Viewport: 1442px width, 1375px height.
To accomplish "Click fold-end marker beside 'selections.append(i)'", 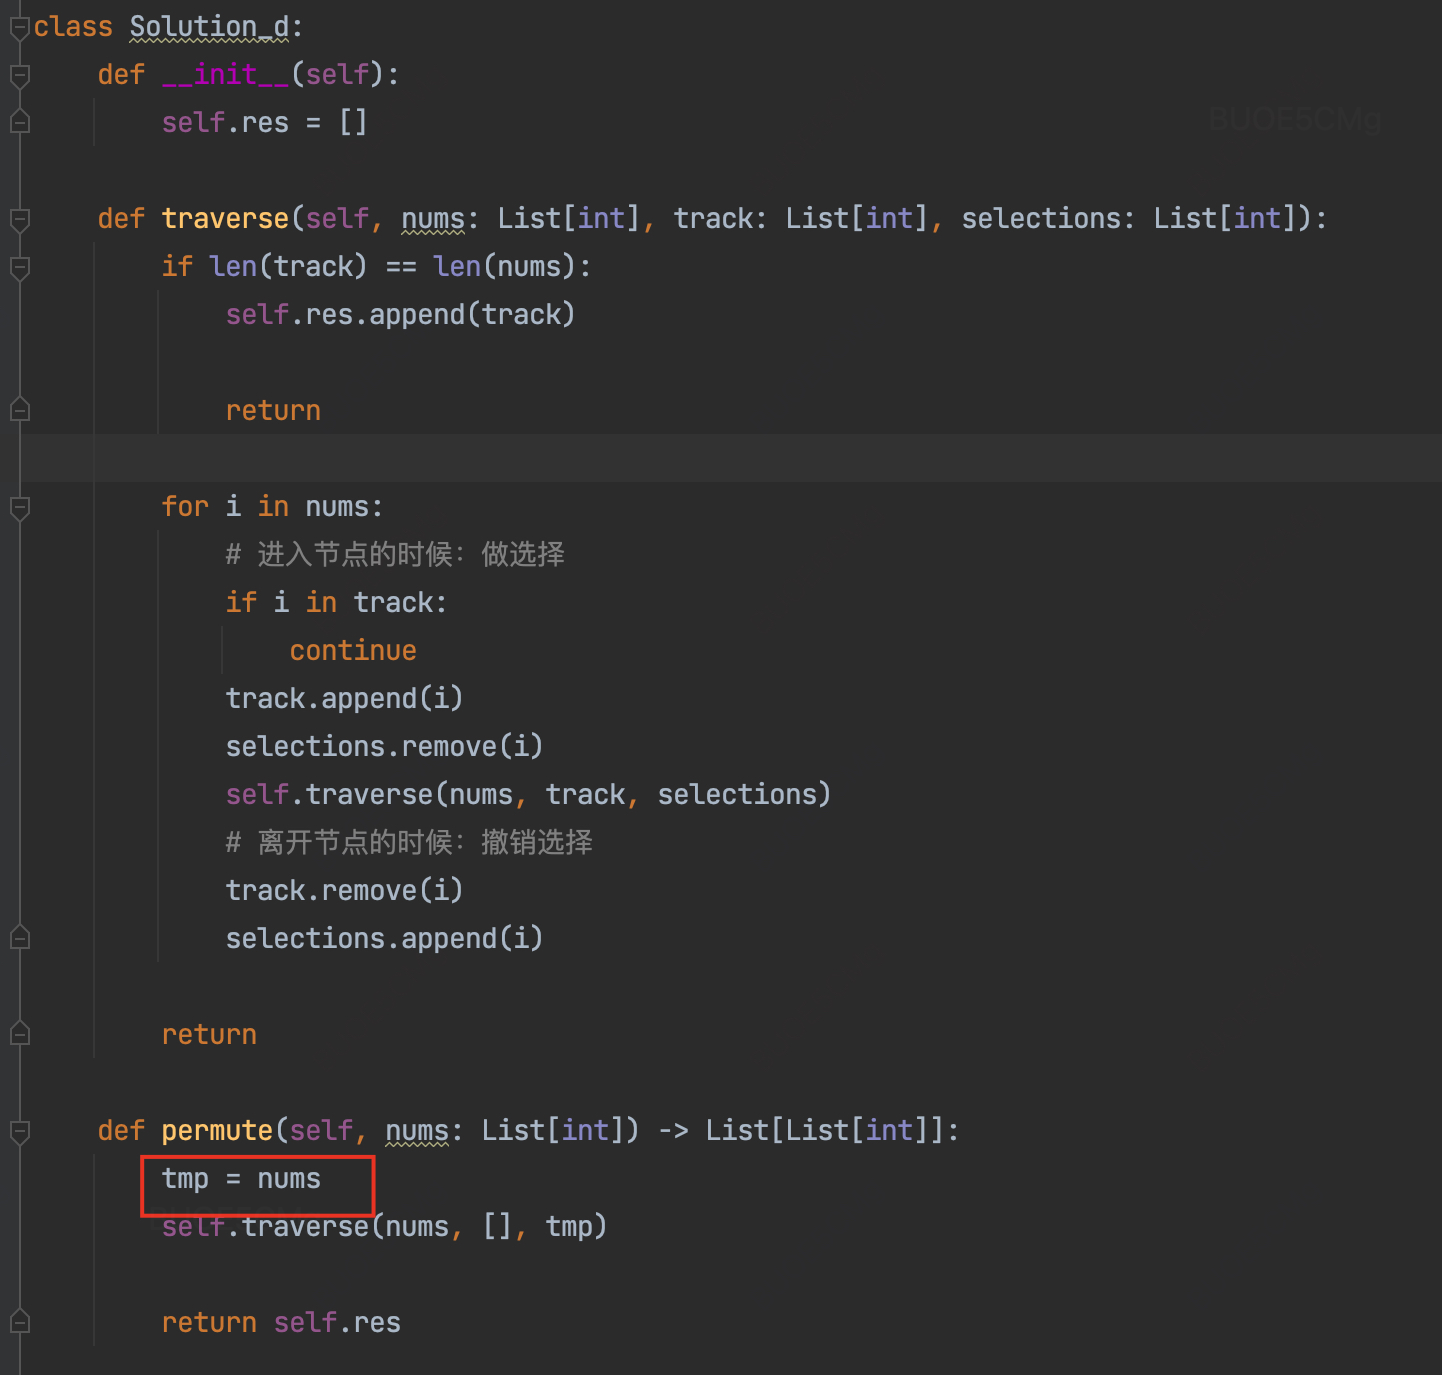I will click(19, 938).
